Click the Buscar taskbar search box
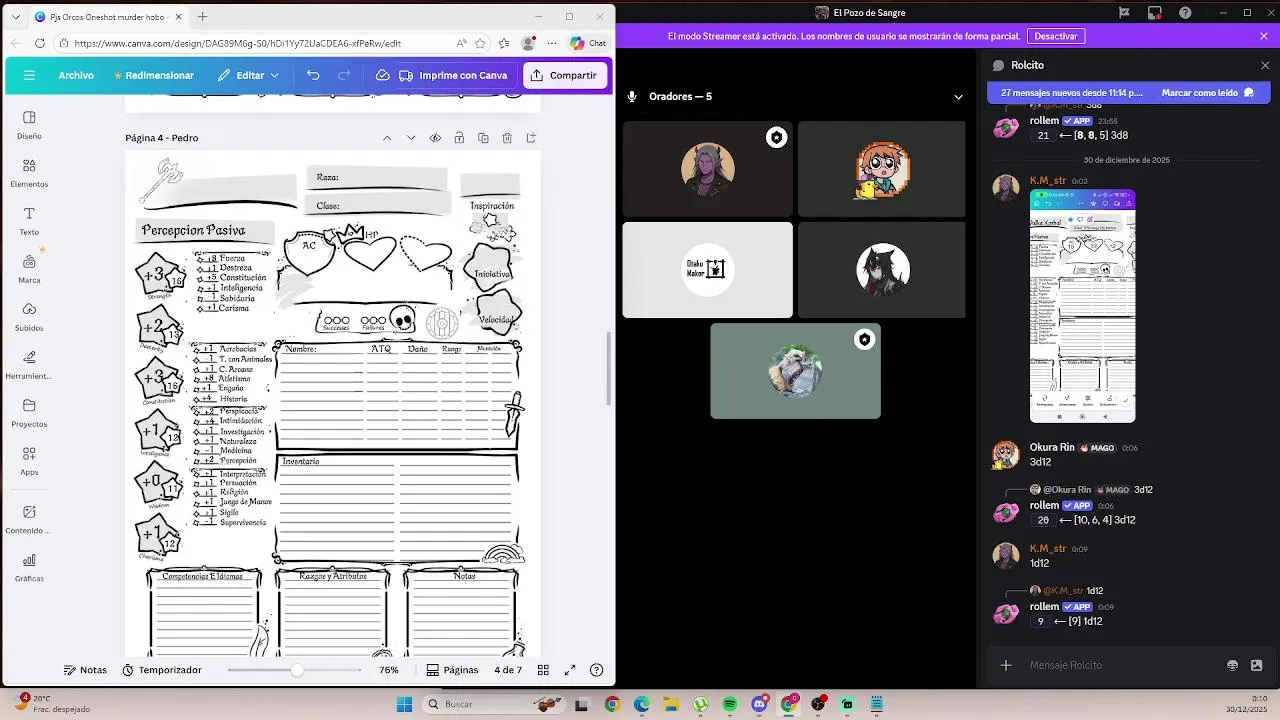This screenshot has width=1280, height=720. 493,704
